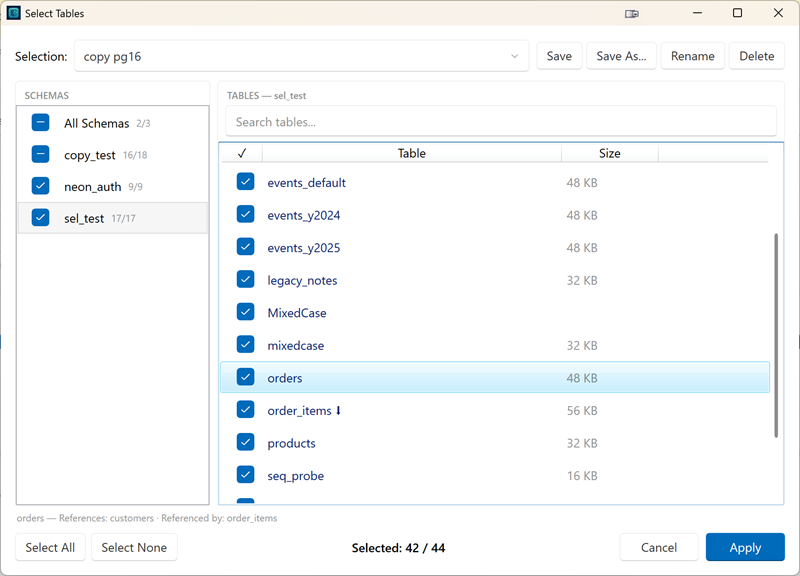Sort by the Table column header
The image size is (800, 576).
(412, 153)
